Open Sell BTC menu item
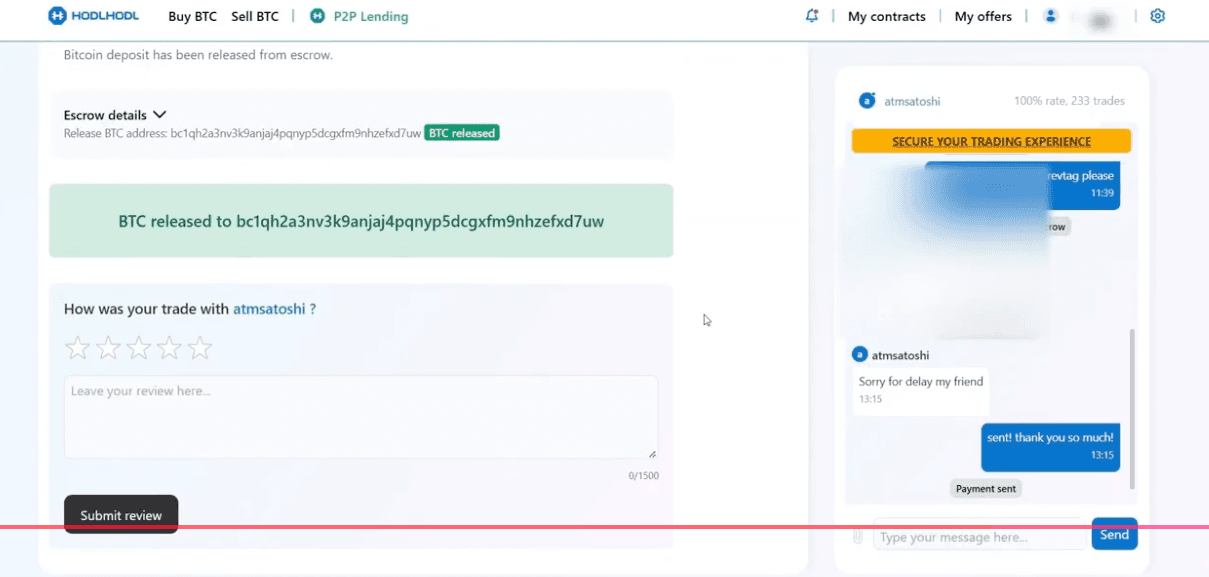1209x577 pixels. (x=255, y=16)
